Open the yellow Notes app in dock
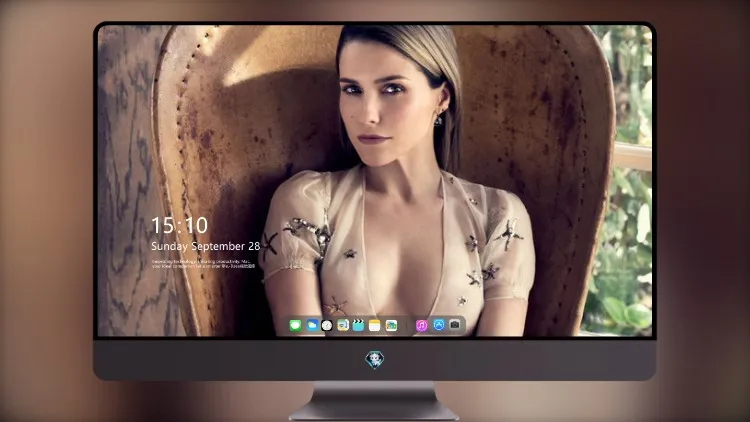Image resolution: width=750 pixels, height=422 pixels. coord(375,326)
